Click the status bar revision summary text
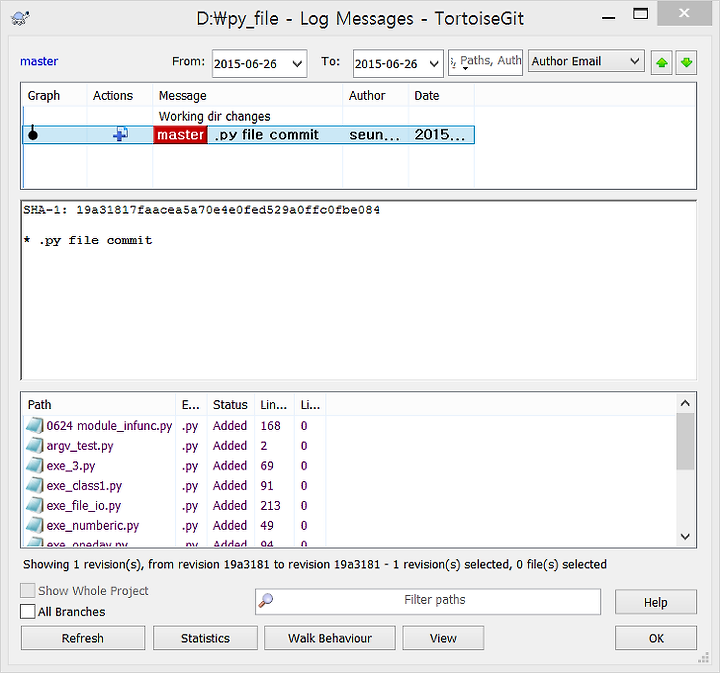Viewport: 720px width, 673px height. coord(315,564)
